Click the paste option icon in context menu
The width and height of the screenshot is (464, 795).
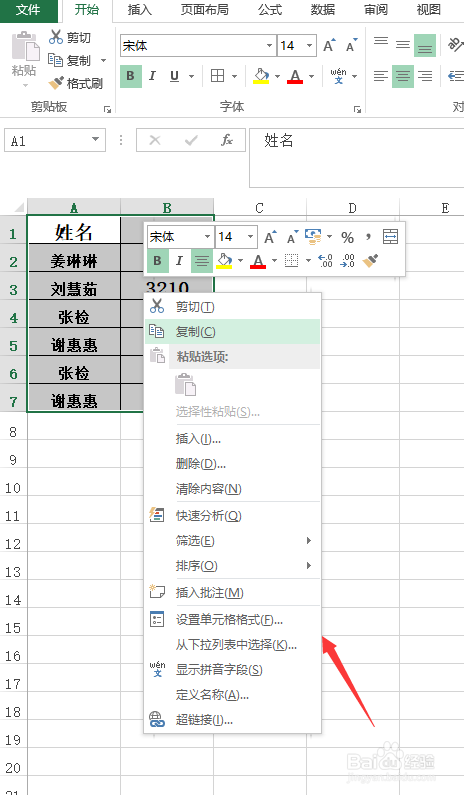point(186,384)
